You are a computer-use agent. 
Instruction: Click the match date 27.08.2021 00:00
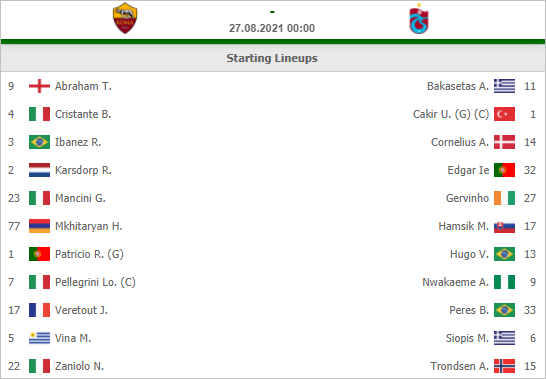[x=272, y=28]
